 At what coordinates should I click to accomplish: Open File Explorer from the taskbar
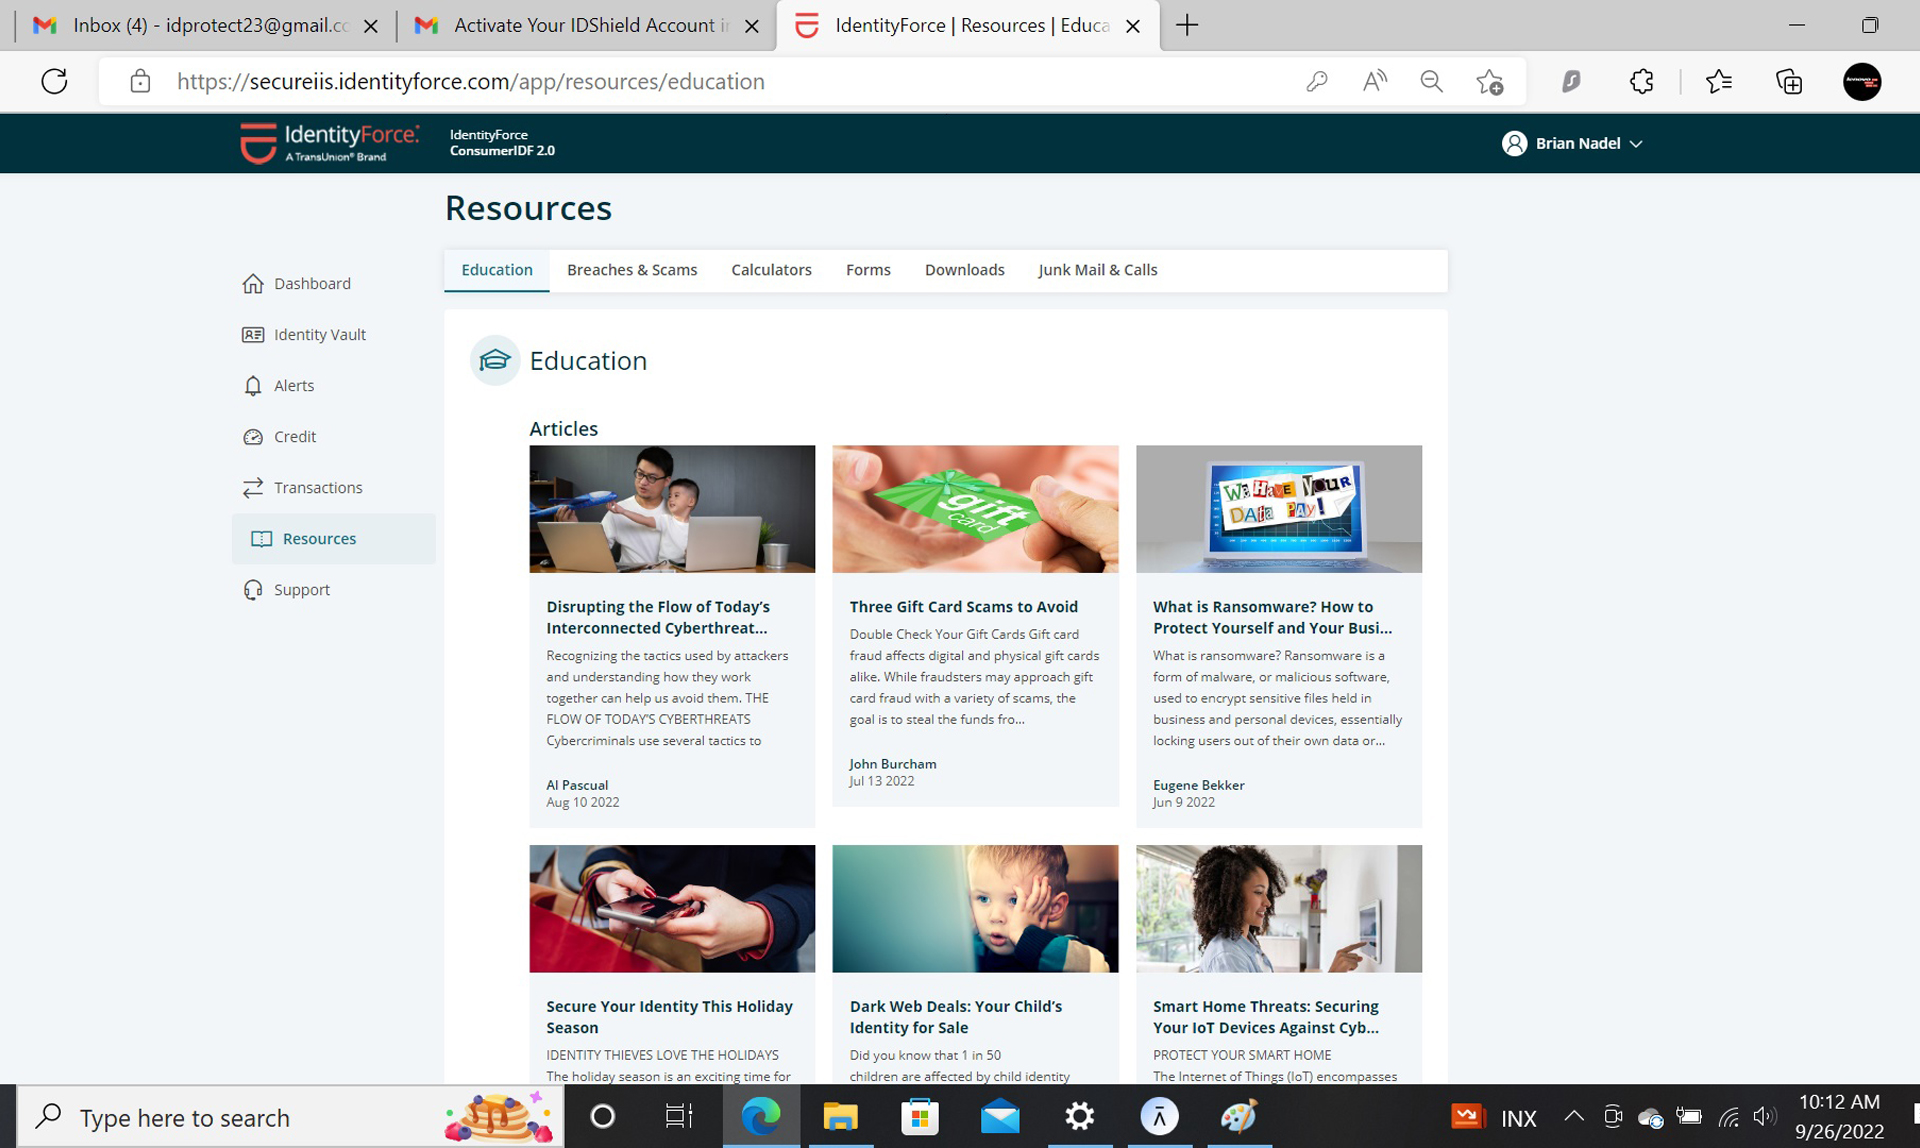[840, 1117]
